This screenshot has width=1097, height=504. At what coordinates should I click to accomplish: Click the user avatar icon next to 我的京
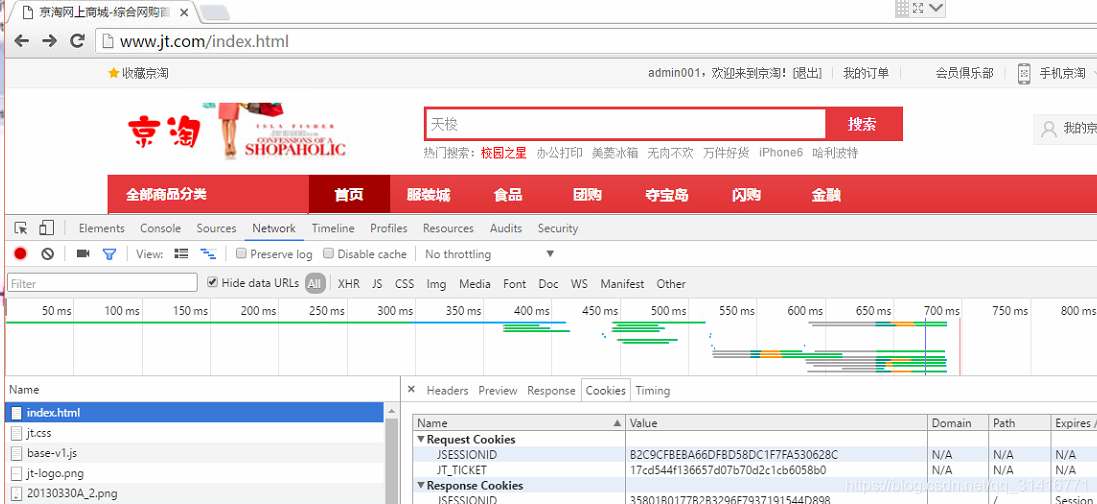[x=1048, y=129]
